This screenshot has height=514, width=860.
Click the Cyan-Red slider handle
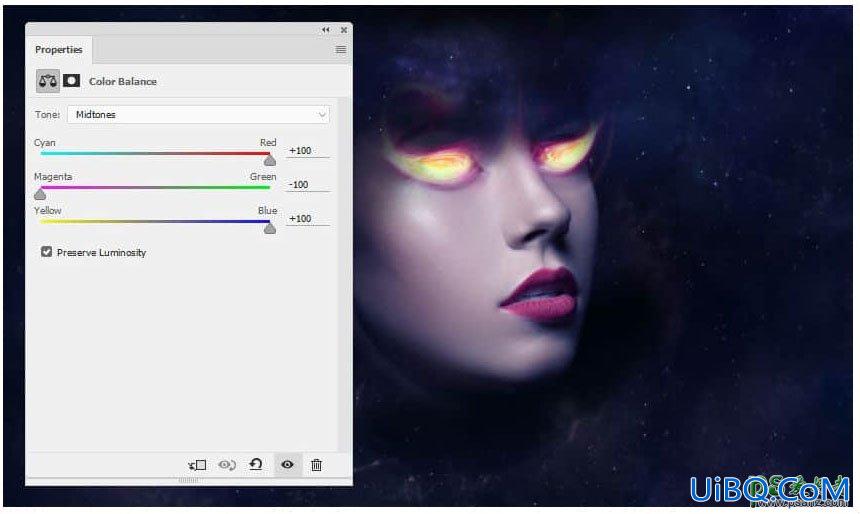coord(269,160)
